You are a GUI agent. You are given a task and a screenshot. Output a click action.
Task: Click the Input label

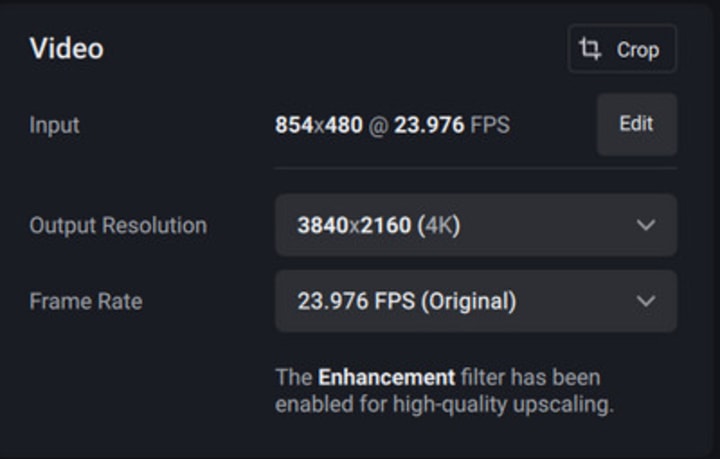54,126
